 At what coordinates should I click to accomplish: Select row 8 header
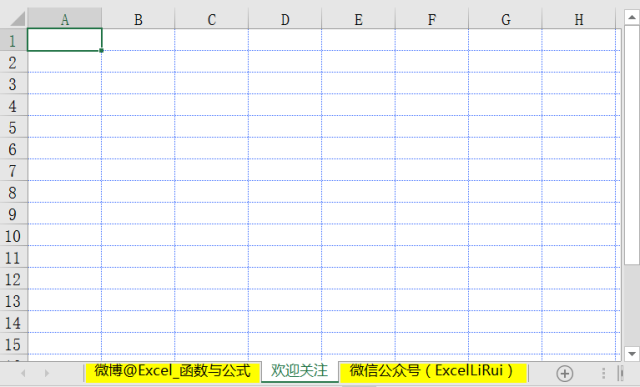click(x=13, y=191)
